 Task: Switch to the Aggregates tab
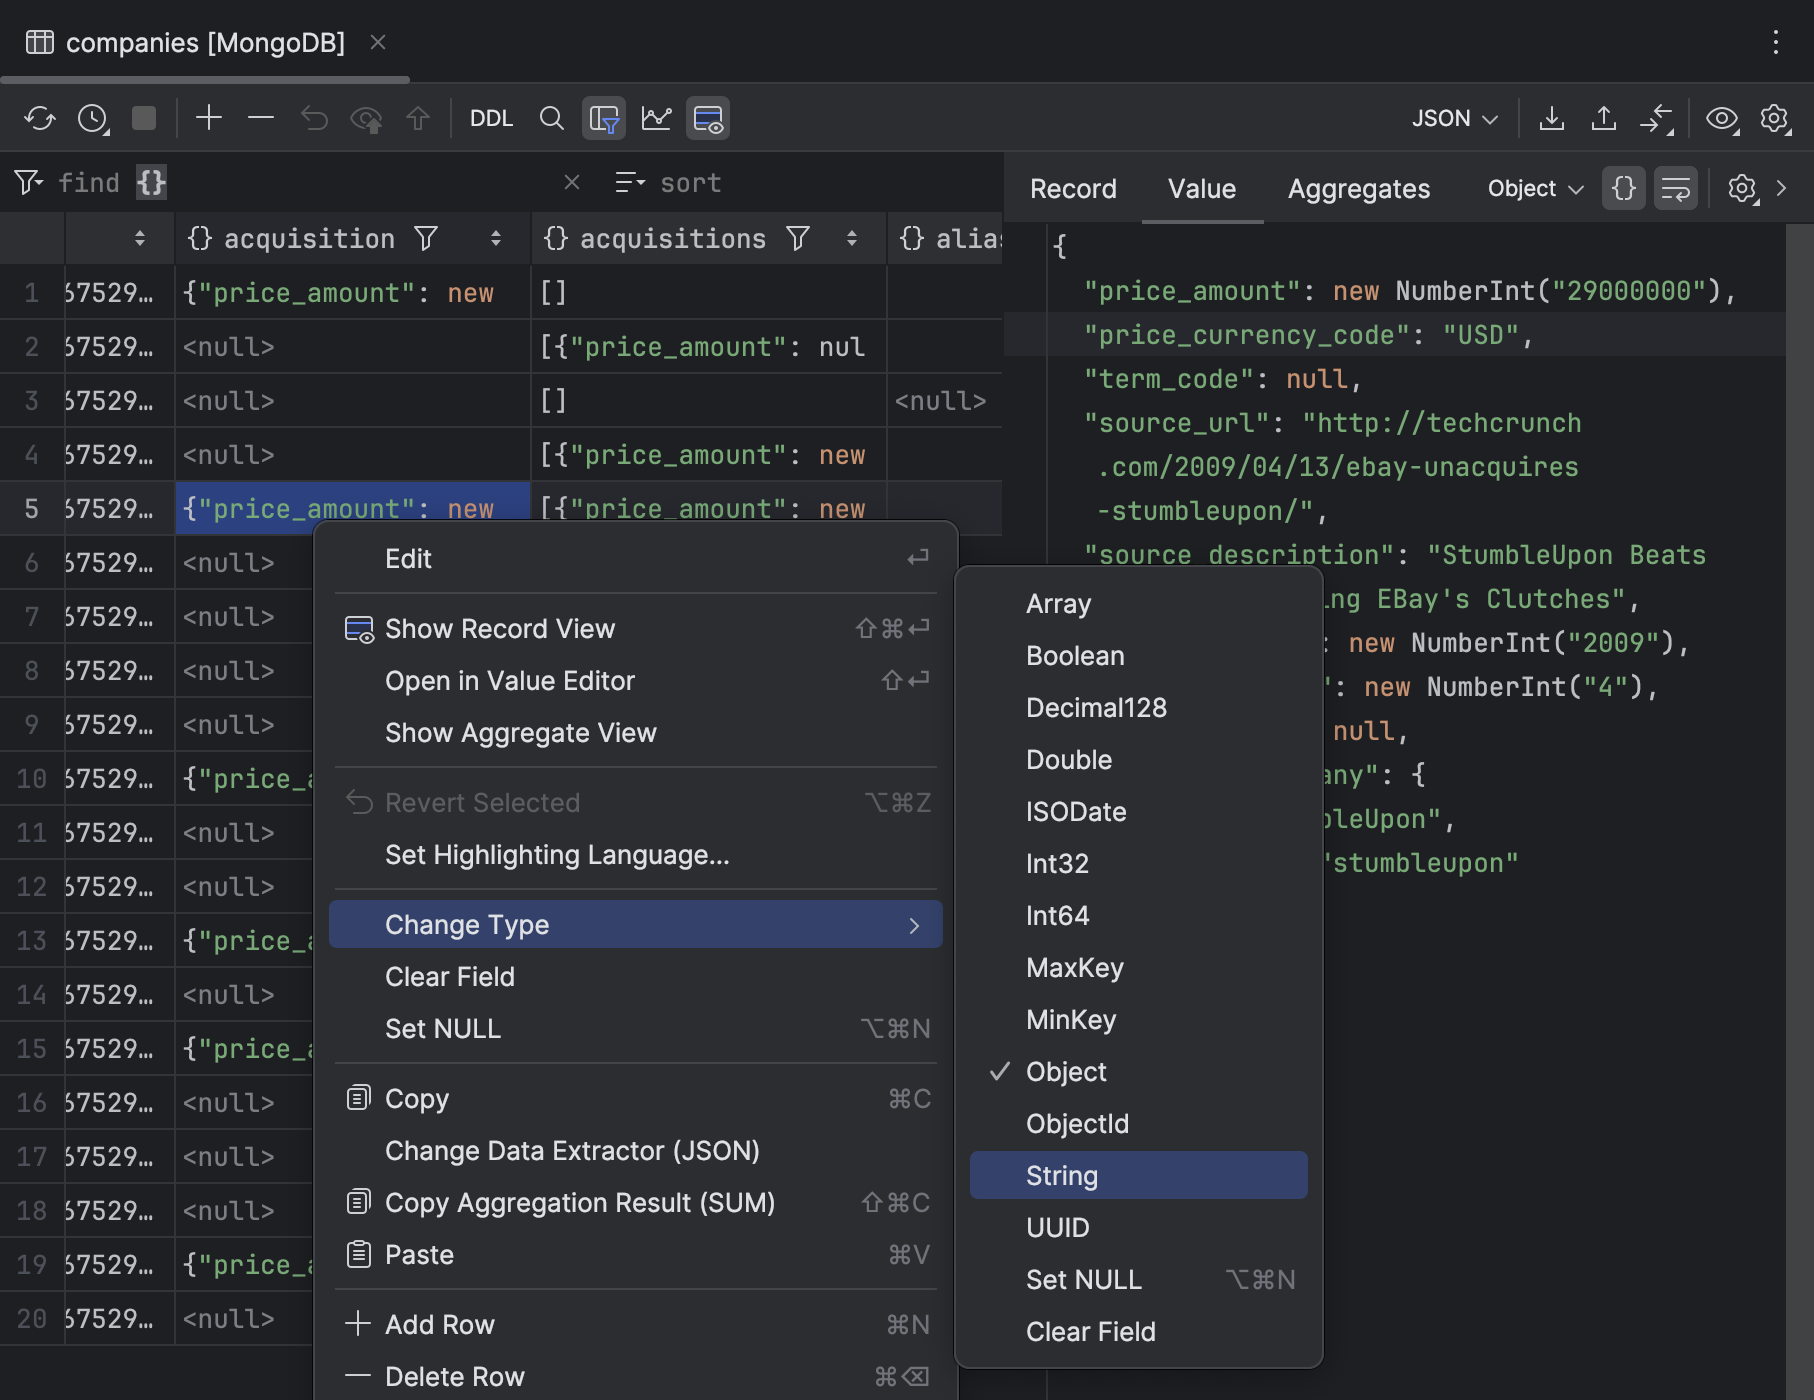point(1357,188)
